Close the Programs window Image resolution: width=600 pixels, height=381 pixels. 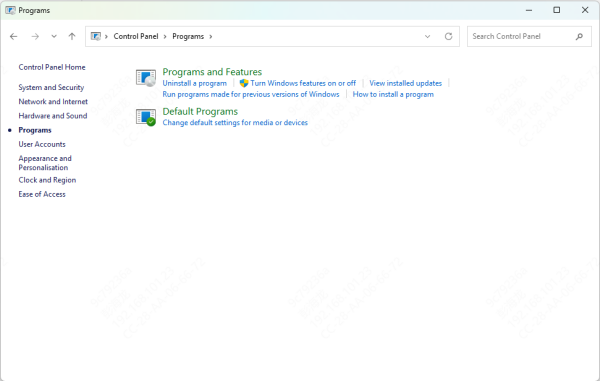pos(585,10)
